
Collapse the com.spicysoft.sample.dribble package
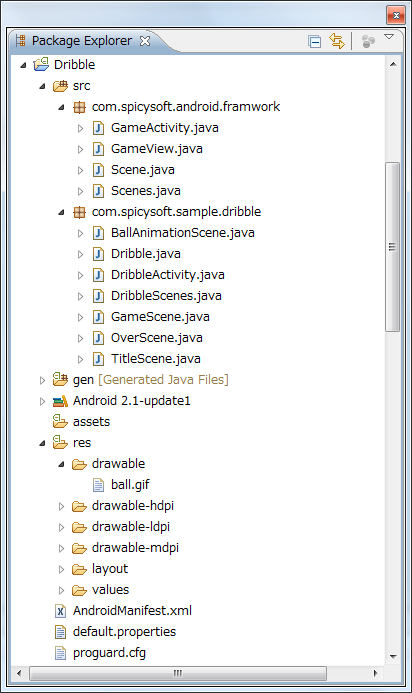click(x=61, y=213)
